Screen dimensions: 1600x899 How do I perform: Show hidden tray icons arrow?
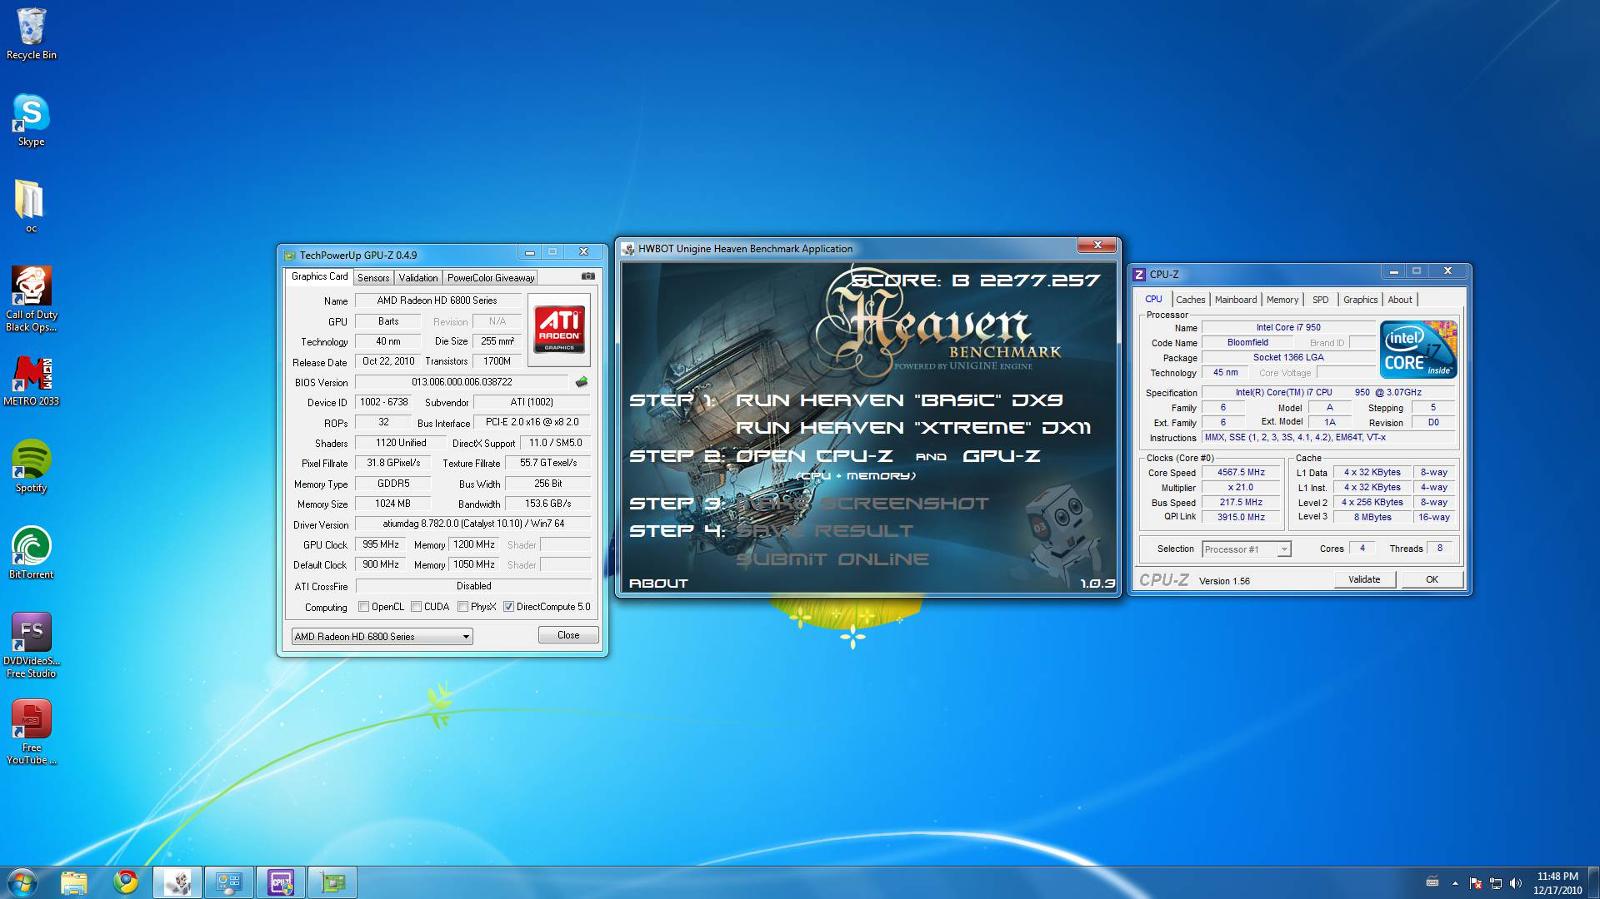1455,883
